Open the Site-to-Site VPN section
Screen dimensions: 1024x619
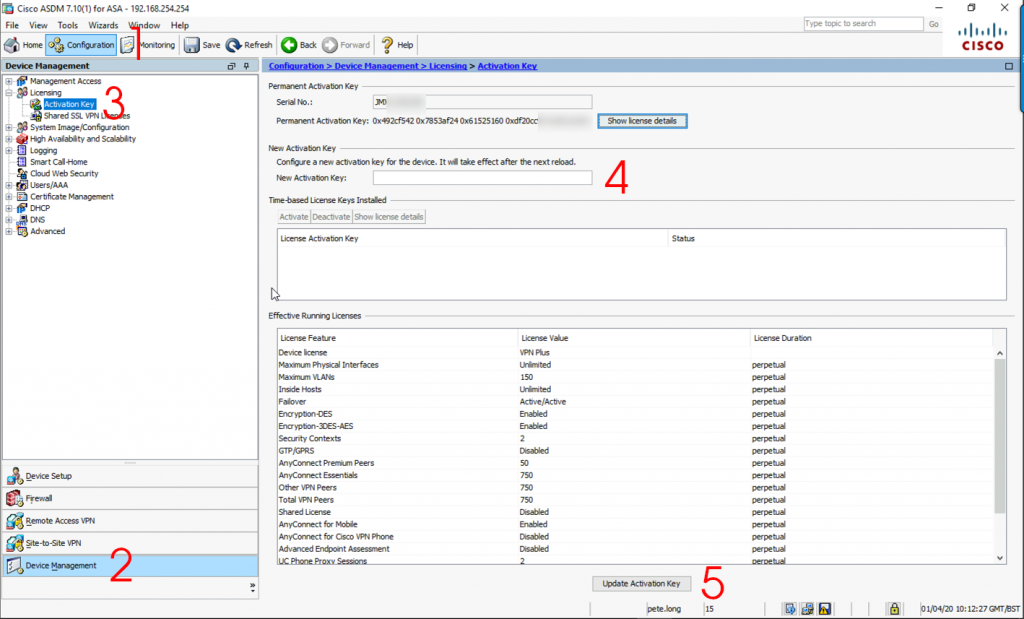130,543
